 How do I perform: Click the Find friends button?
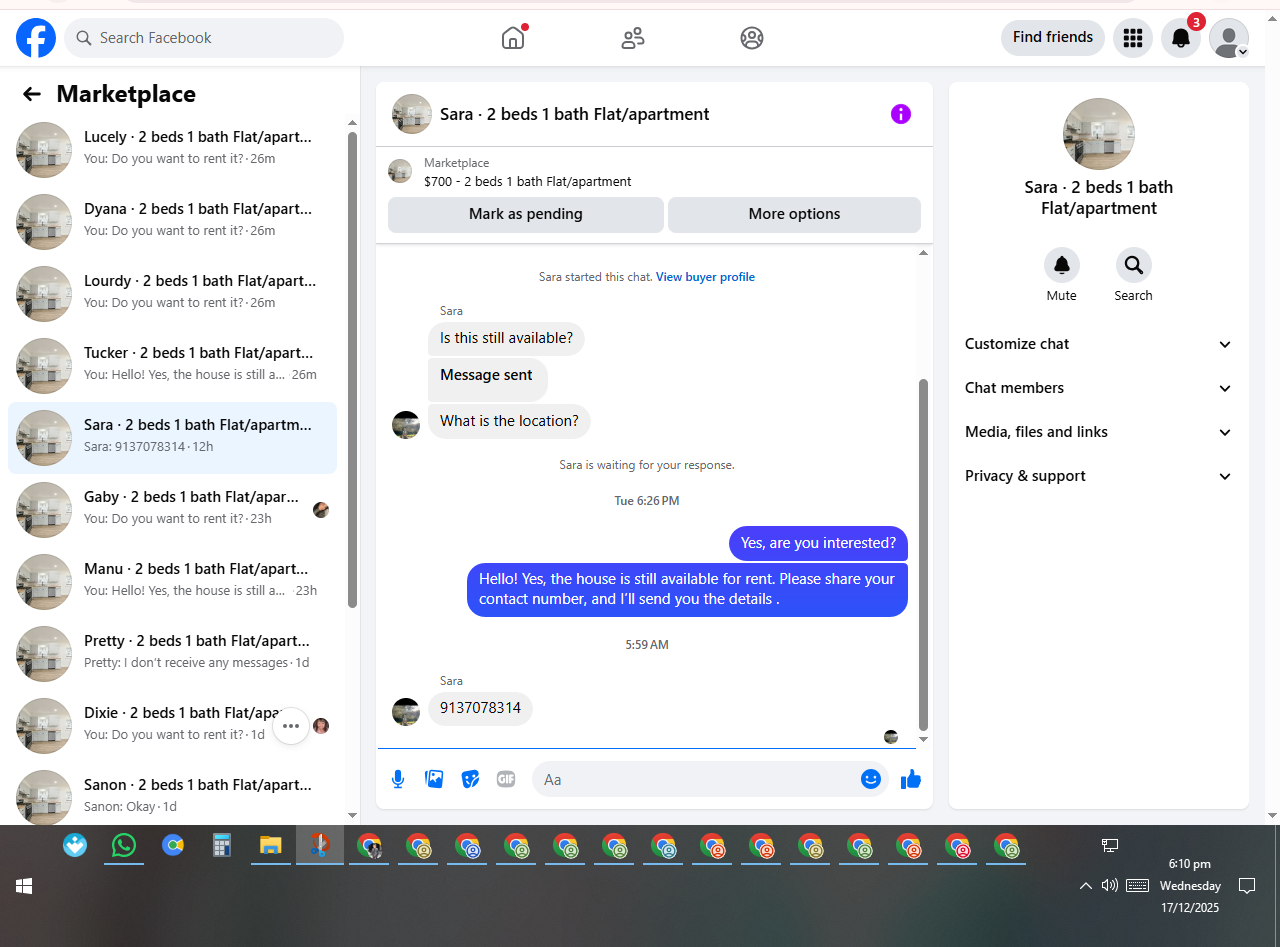(1053, 38)
